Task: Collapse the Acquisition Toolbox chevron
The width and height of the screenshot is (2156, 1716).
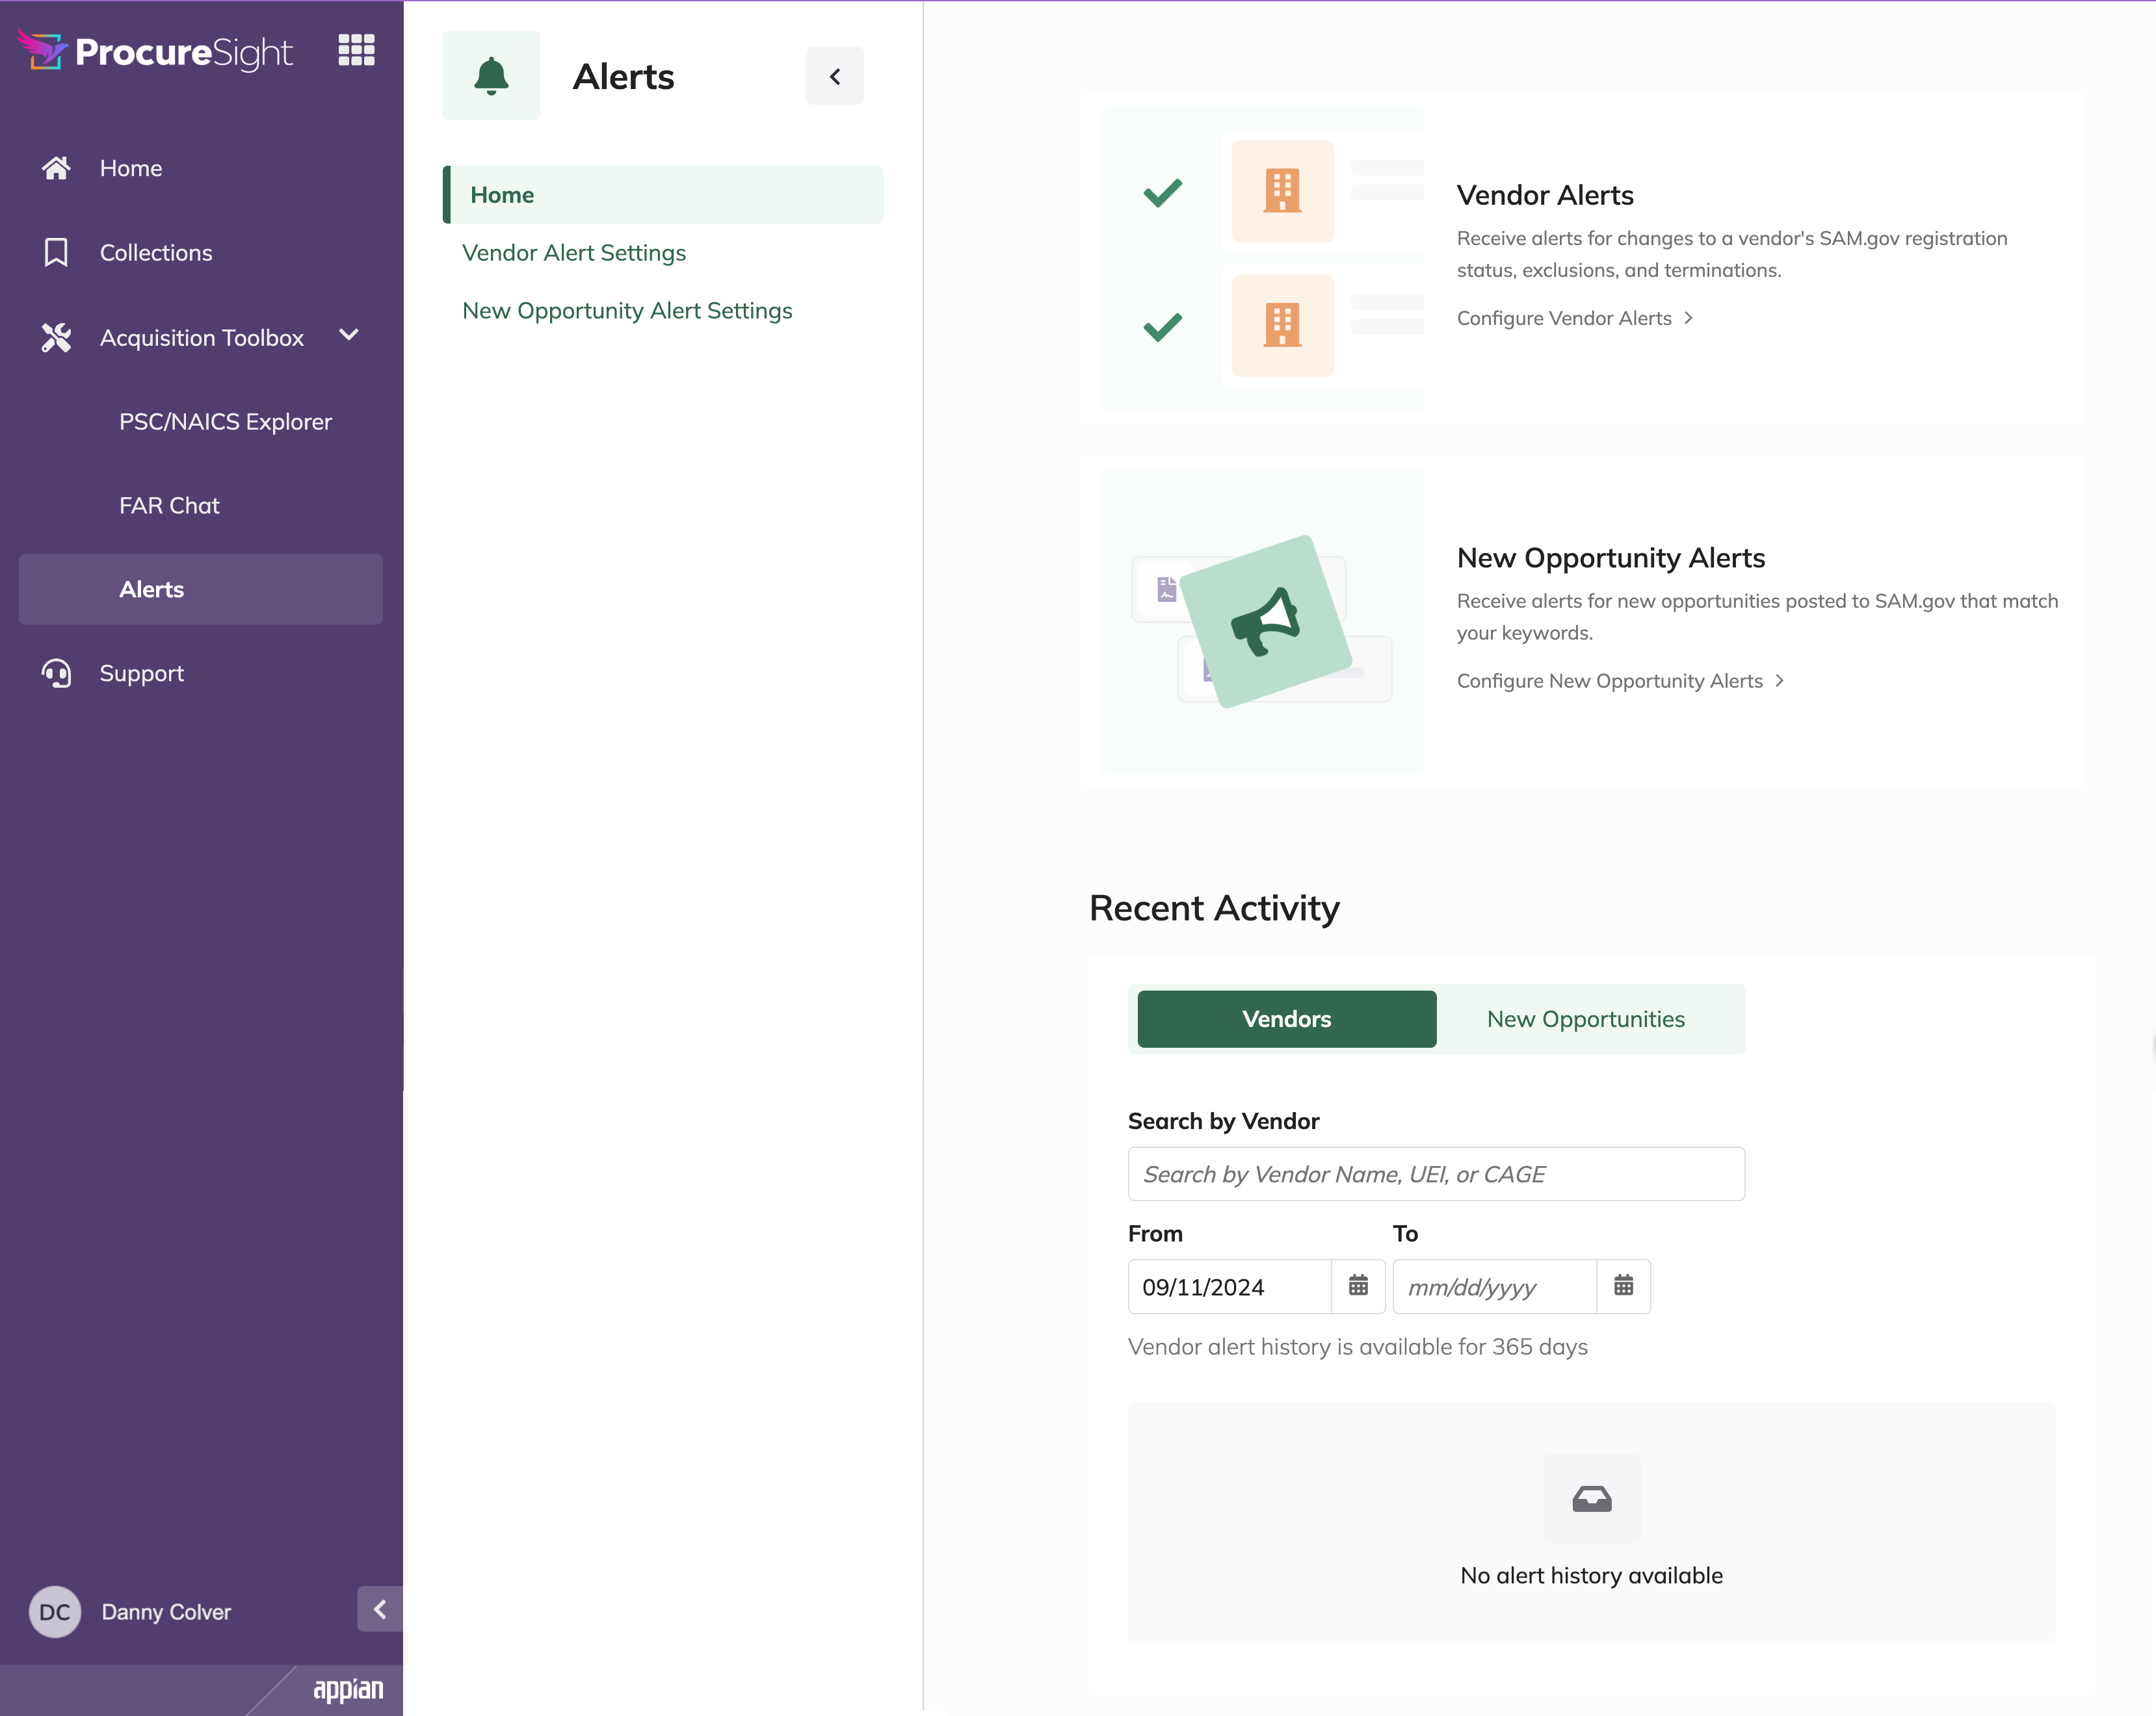Action: coord(349,336)
